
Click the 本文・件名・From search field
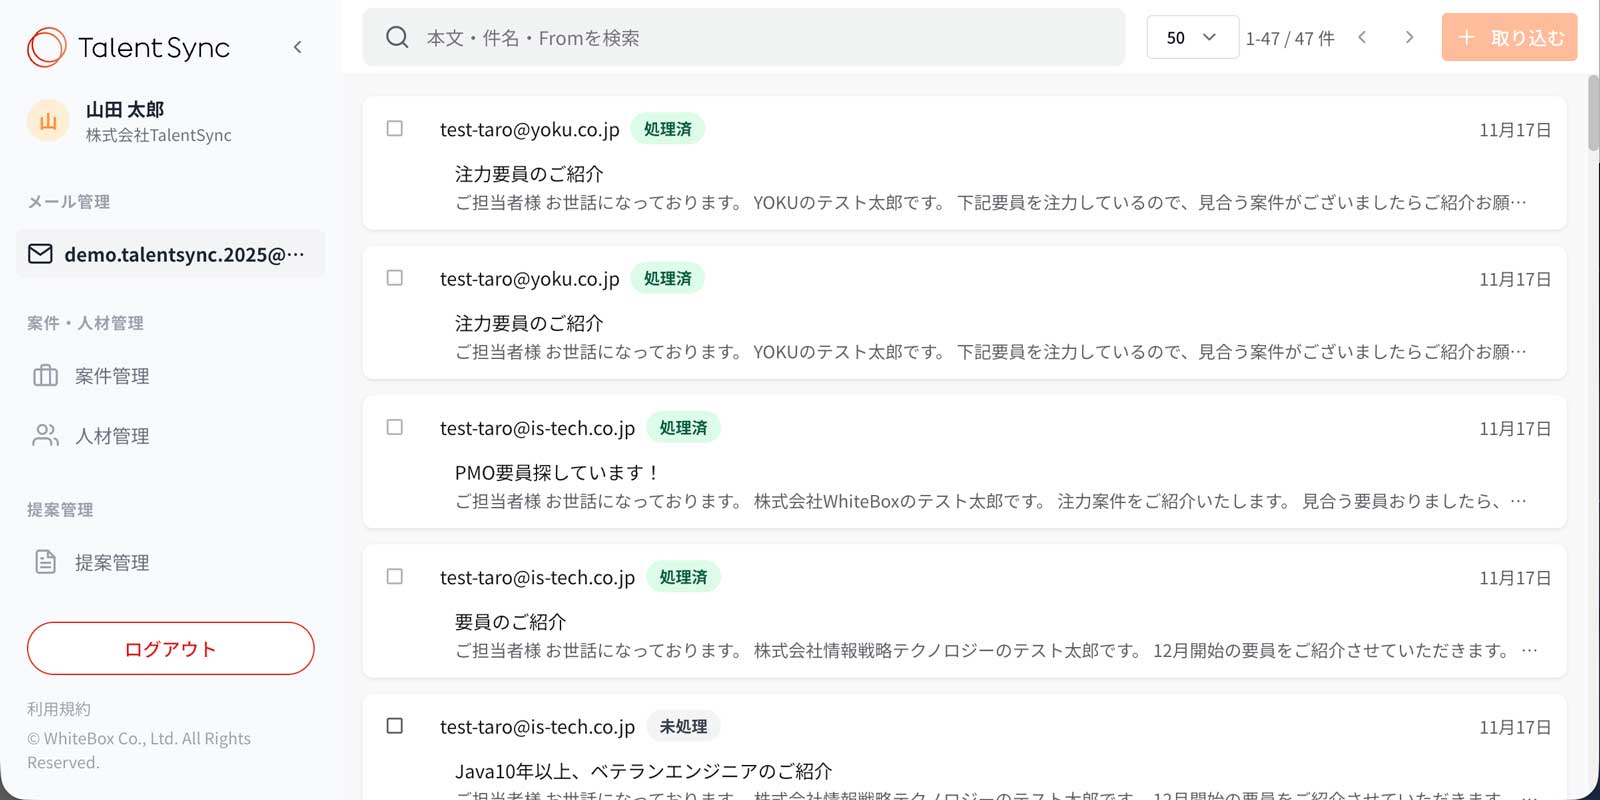point(760,38)
